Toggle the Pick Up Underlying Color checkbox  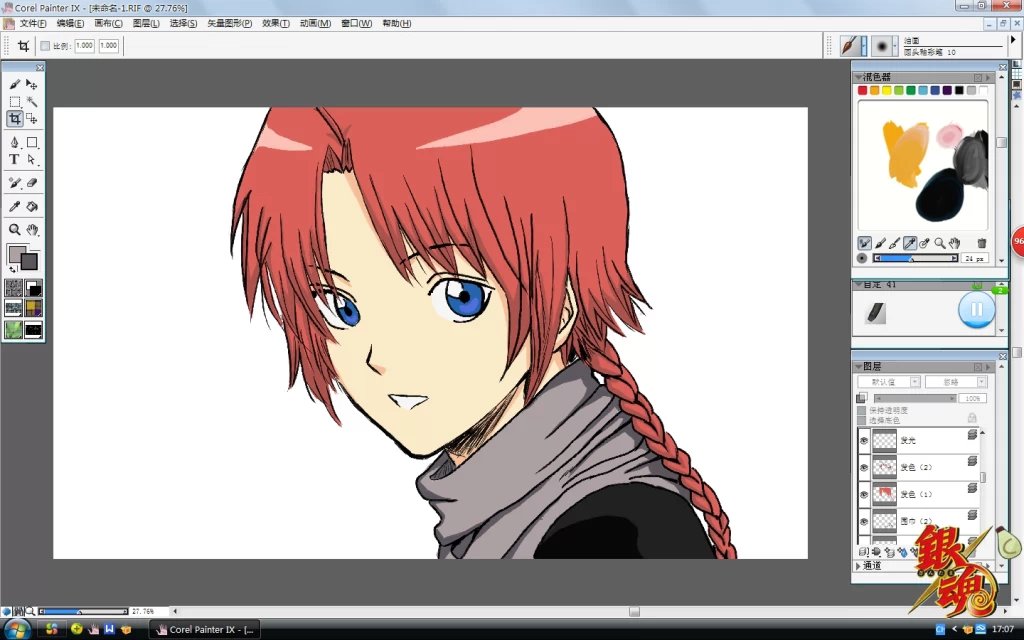pos(861,420)
